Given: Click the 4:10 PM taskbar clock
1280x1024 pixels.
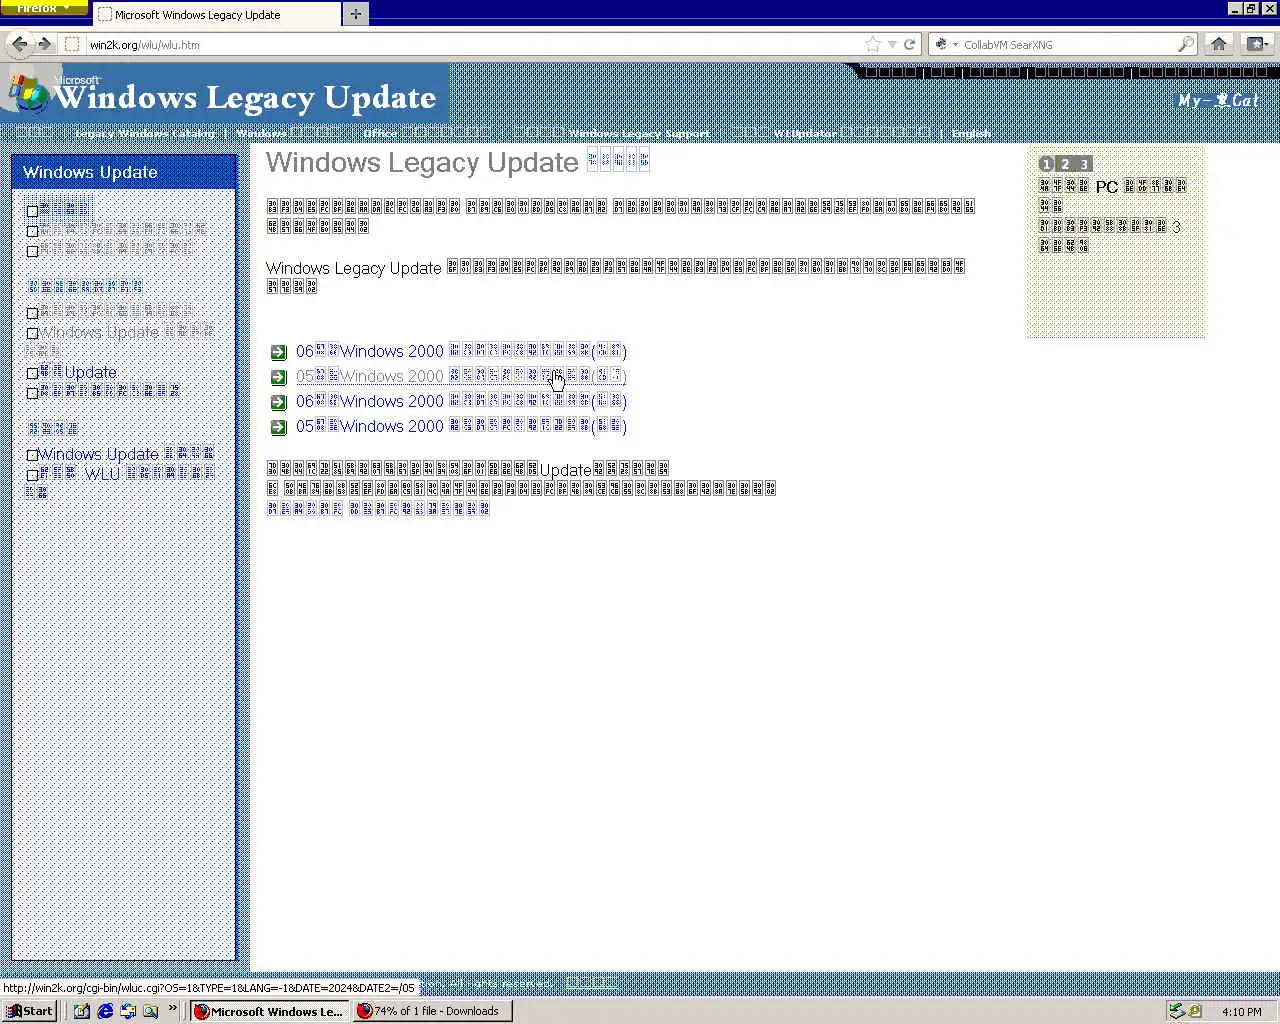Looking at the screenshot, I should pyautogui.click(x=1242, y=1012).
